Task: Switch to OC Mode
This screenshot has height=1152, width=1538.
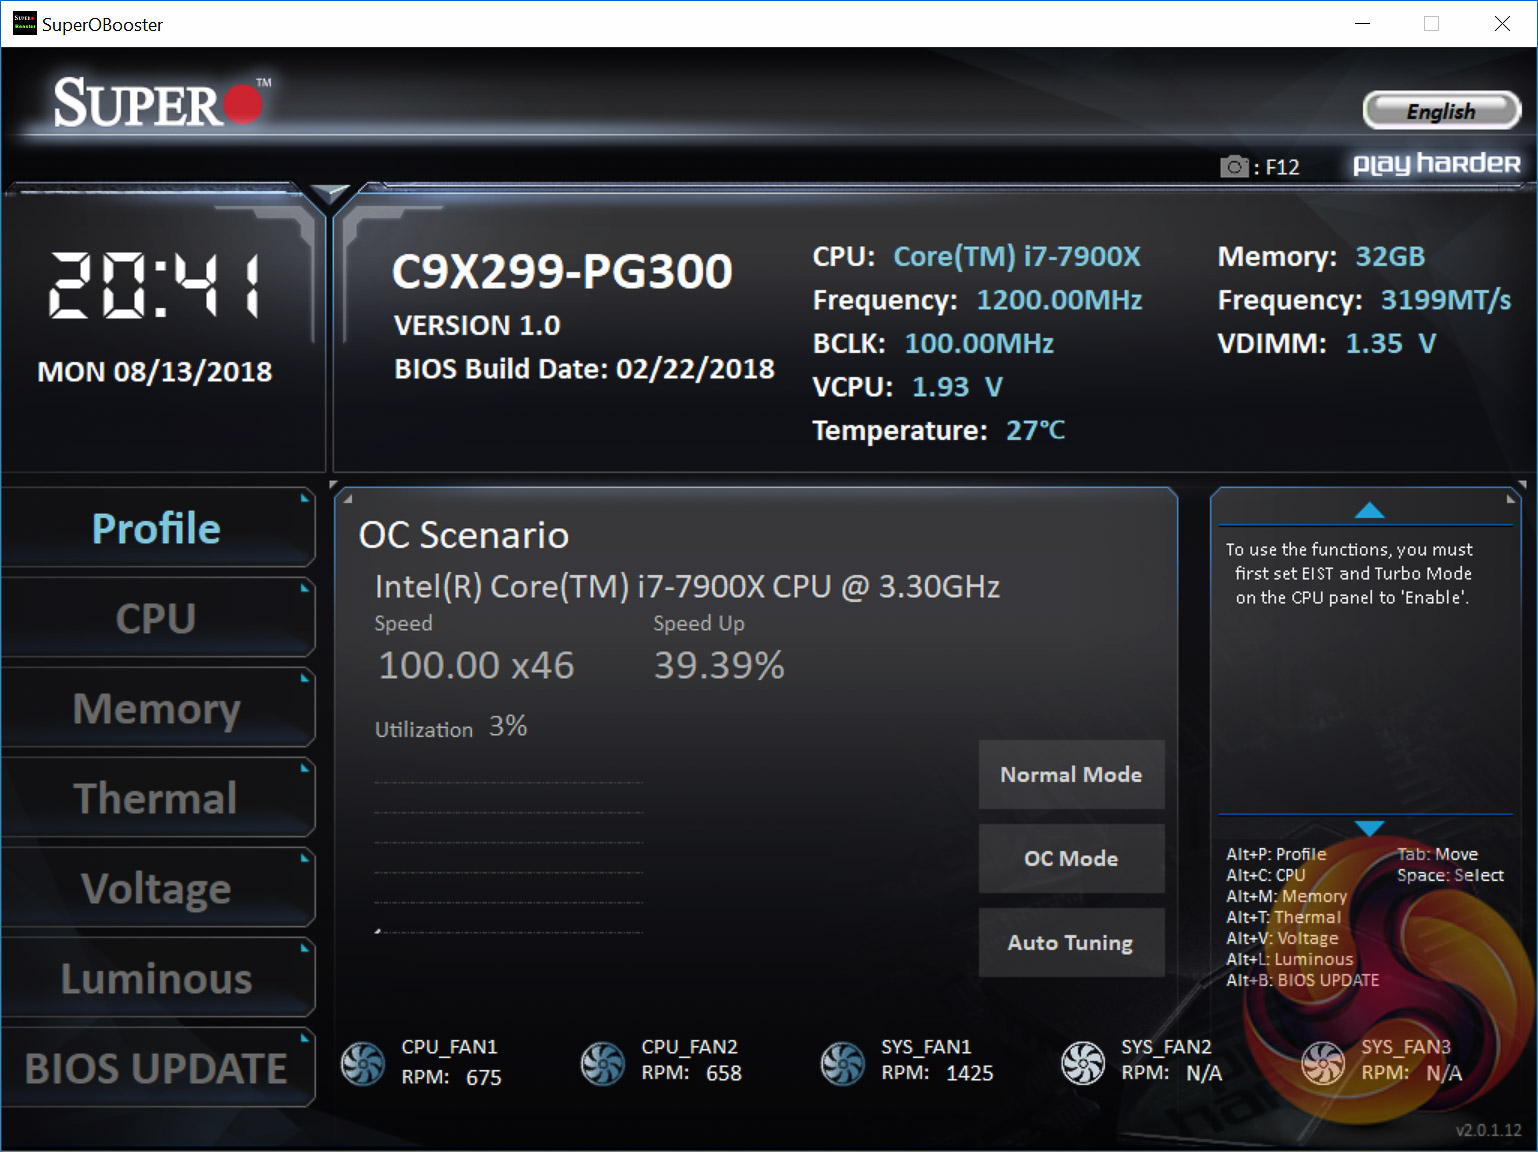Action: [1071, 858]
